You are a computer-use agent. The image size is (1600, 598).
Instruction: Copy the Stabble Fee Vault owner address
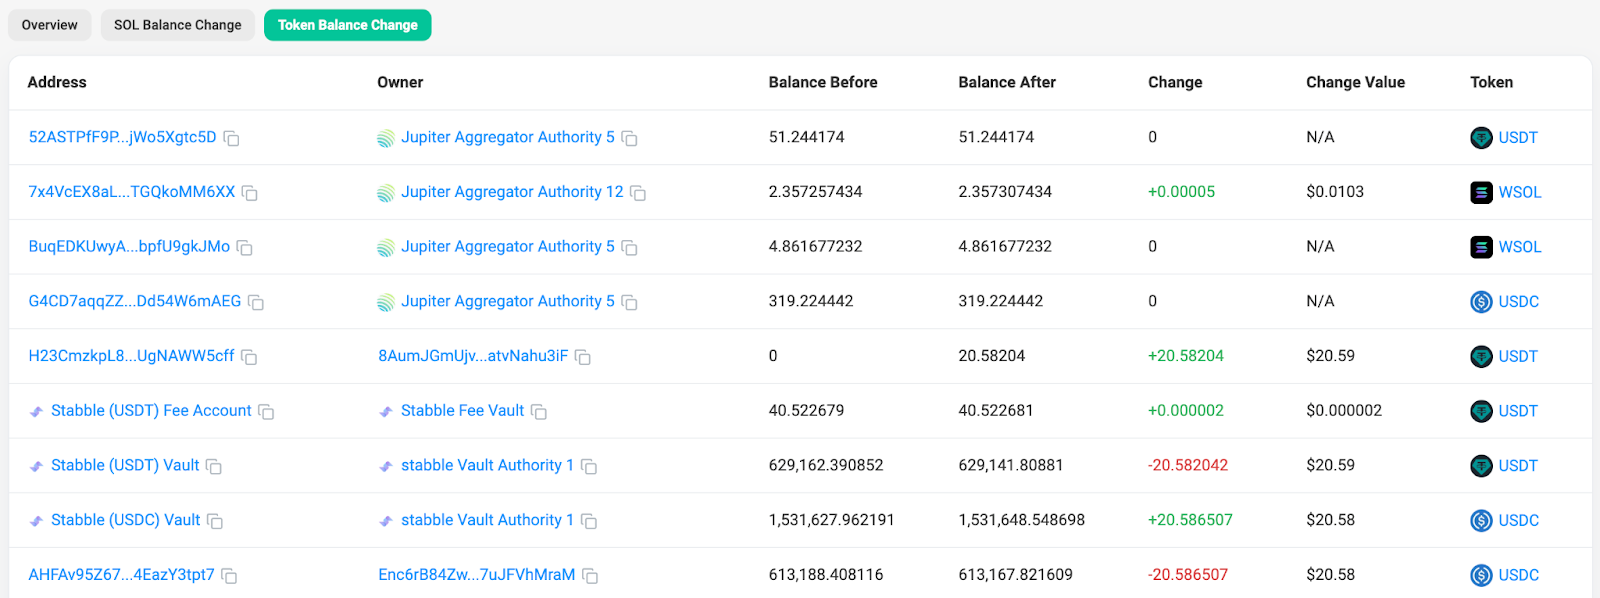[x=539, y=412]
